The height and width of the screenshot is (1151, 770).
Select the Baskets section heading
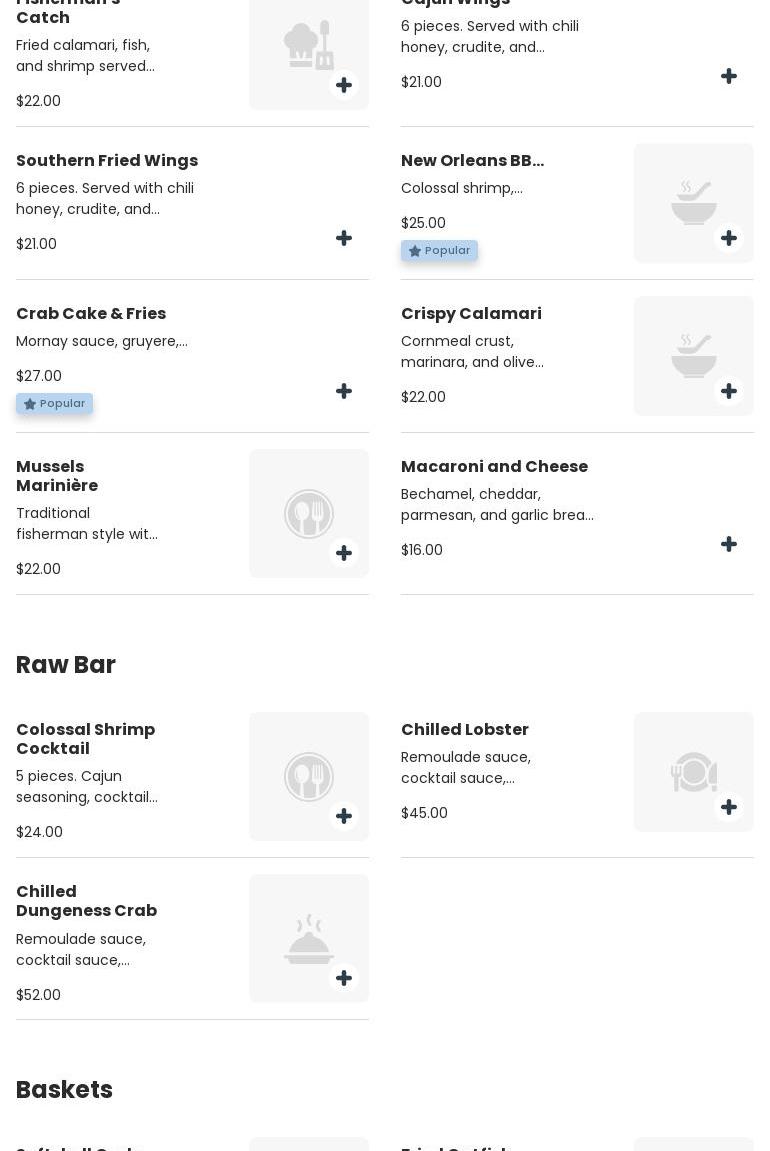pos(64,1090)
